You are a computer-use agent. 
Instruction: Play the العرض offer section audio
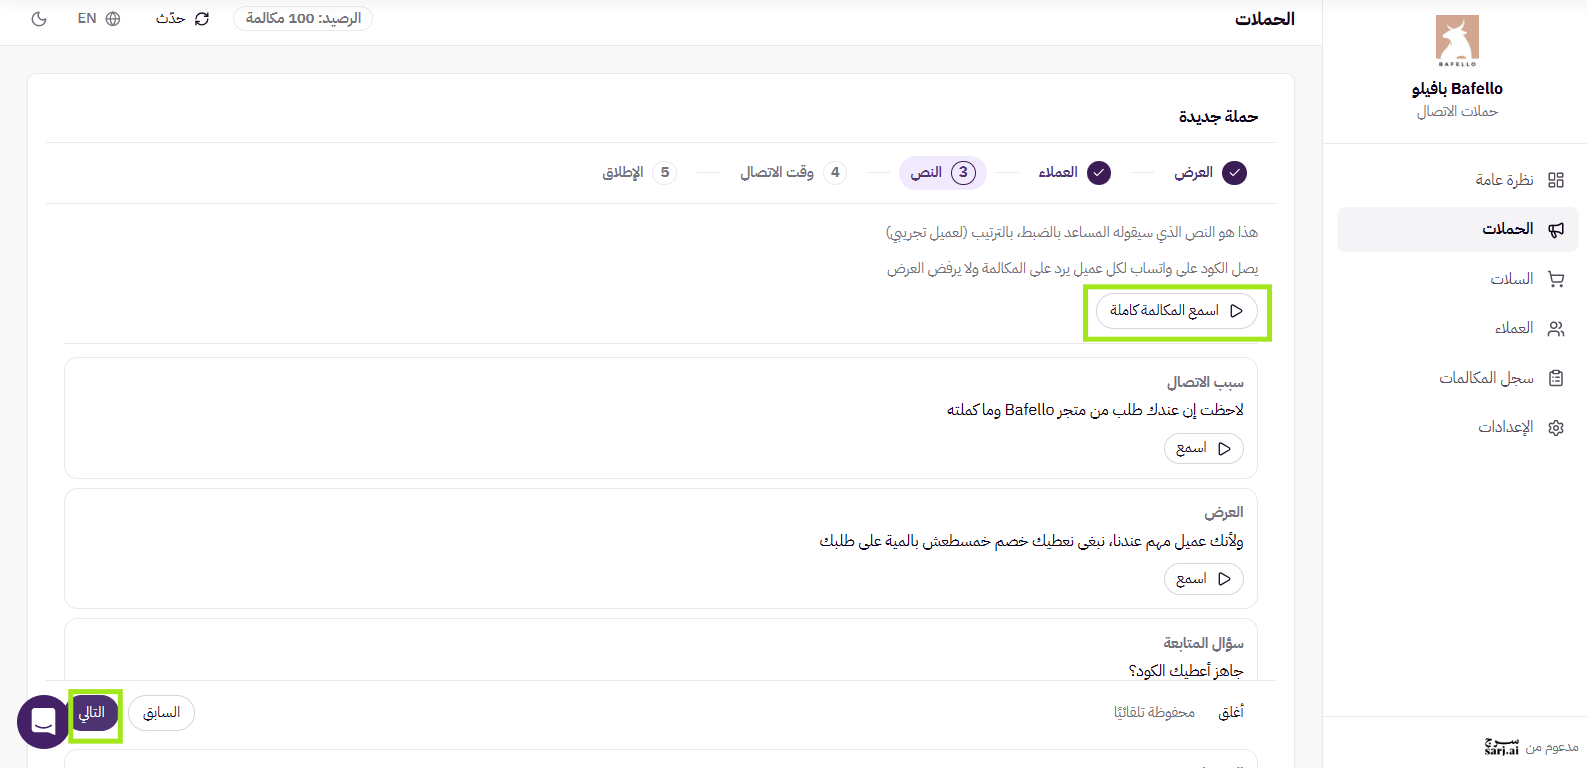tap(1204, 579)
